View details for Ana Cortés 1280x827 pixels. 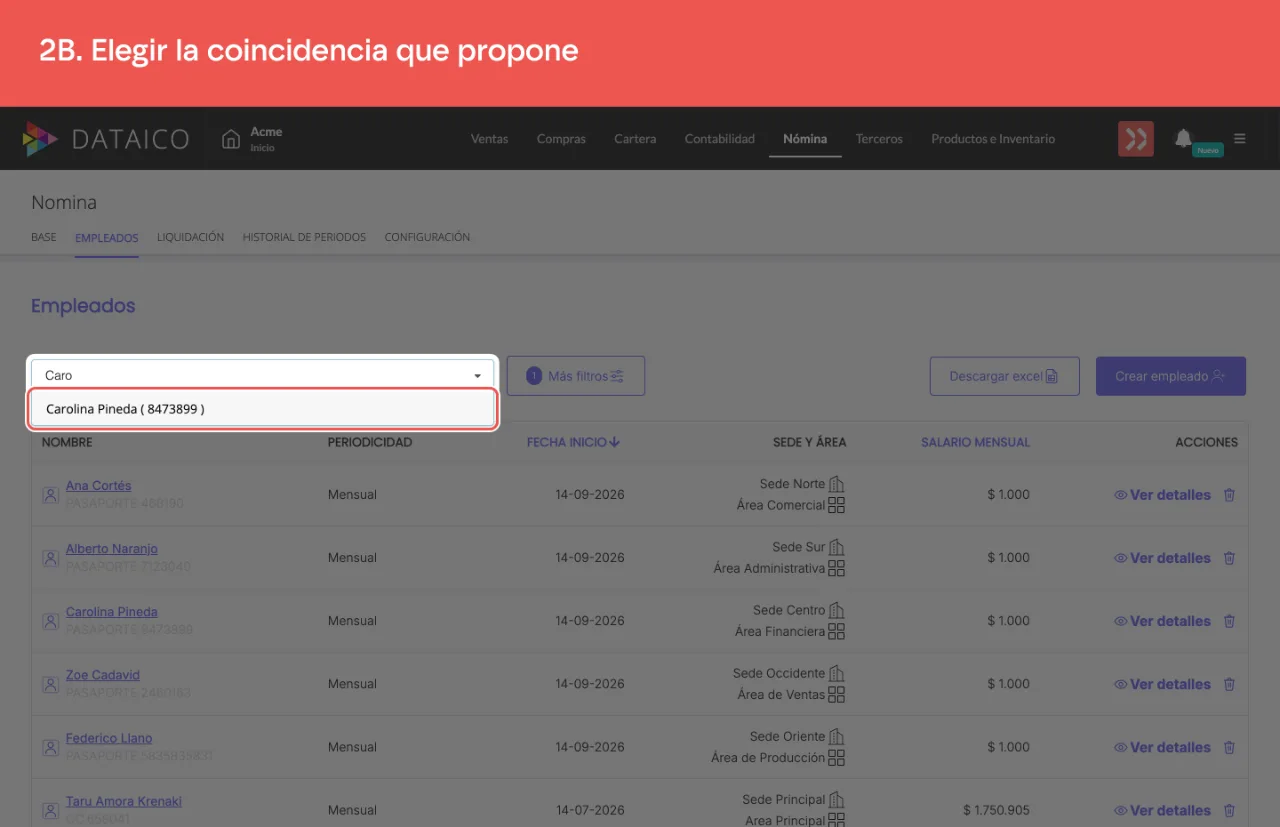click(x=1162, y=495)
